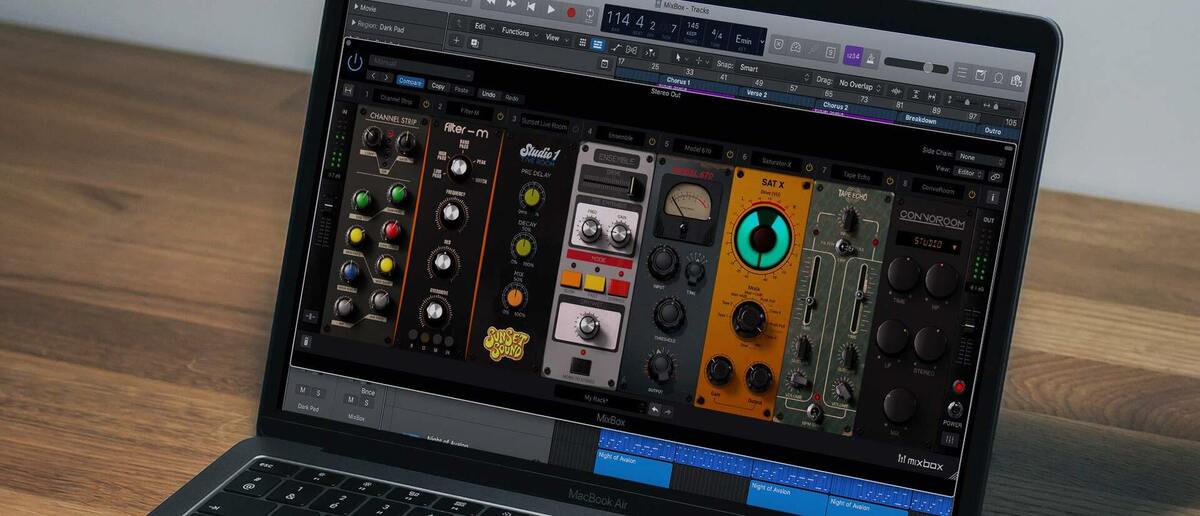Adjust the master volume slider
The image size is (1200, 516).
[x=917, y=66]
